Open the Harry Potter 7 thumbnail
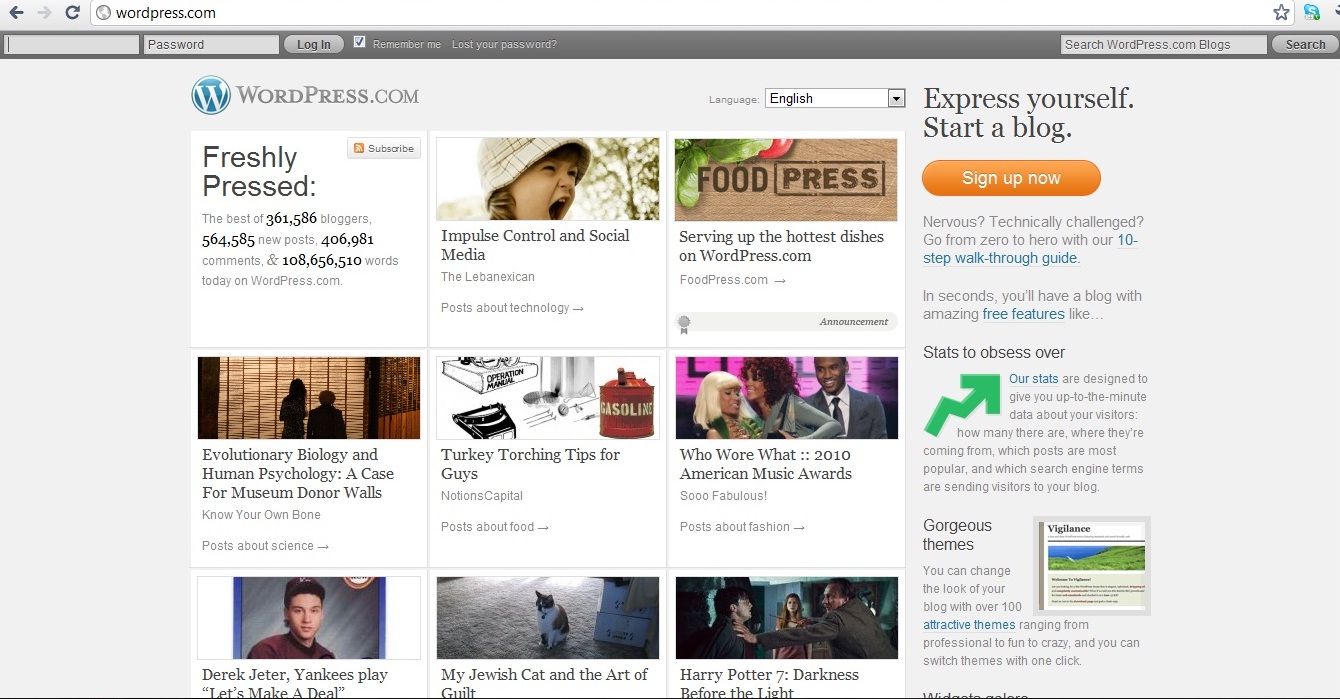 coord(787,618)
